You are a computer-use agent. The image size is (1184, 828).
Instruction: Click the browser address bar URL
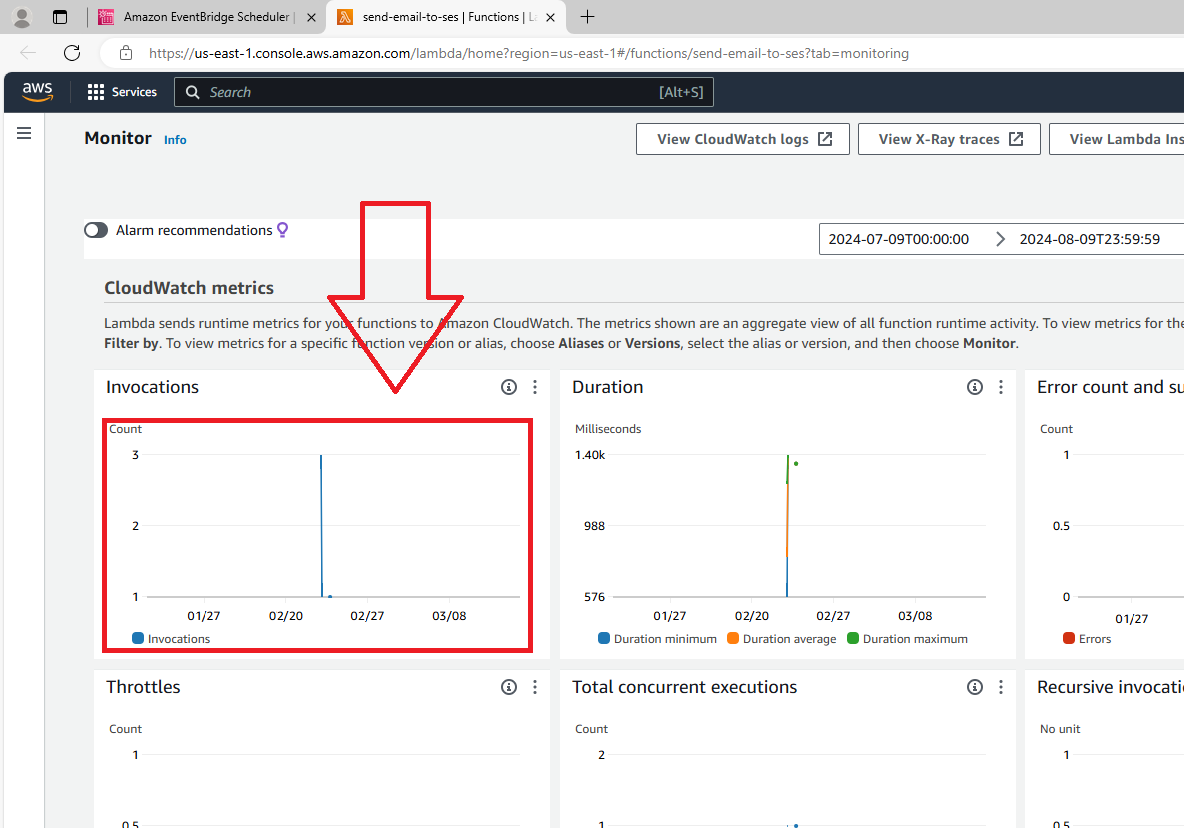coord(529,53)
